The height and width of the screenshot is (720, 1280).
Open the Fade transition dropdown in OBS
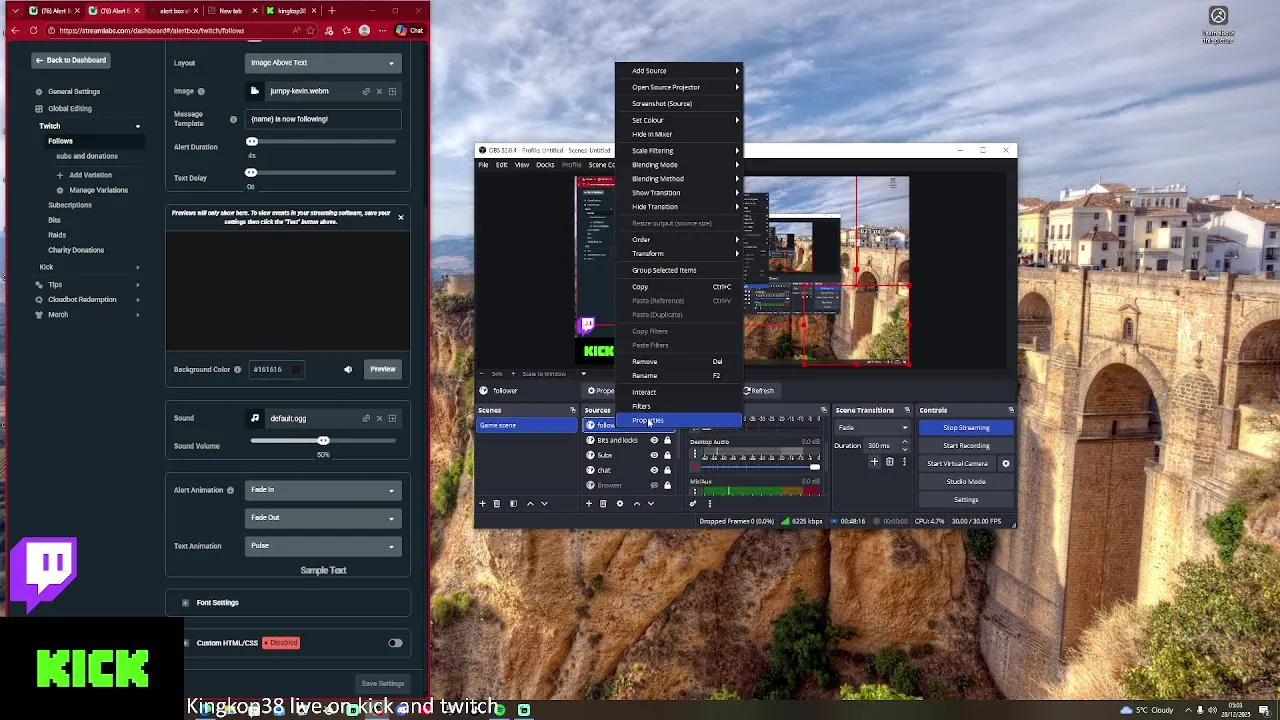(873, 427)
